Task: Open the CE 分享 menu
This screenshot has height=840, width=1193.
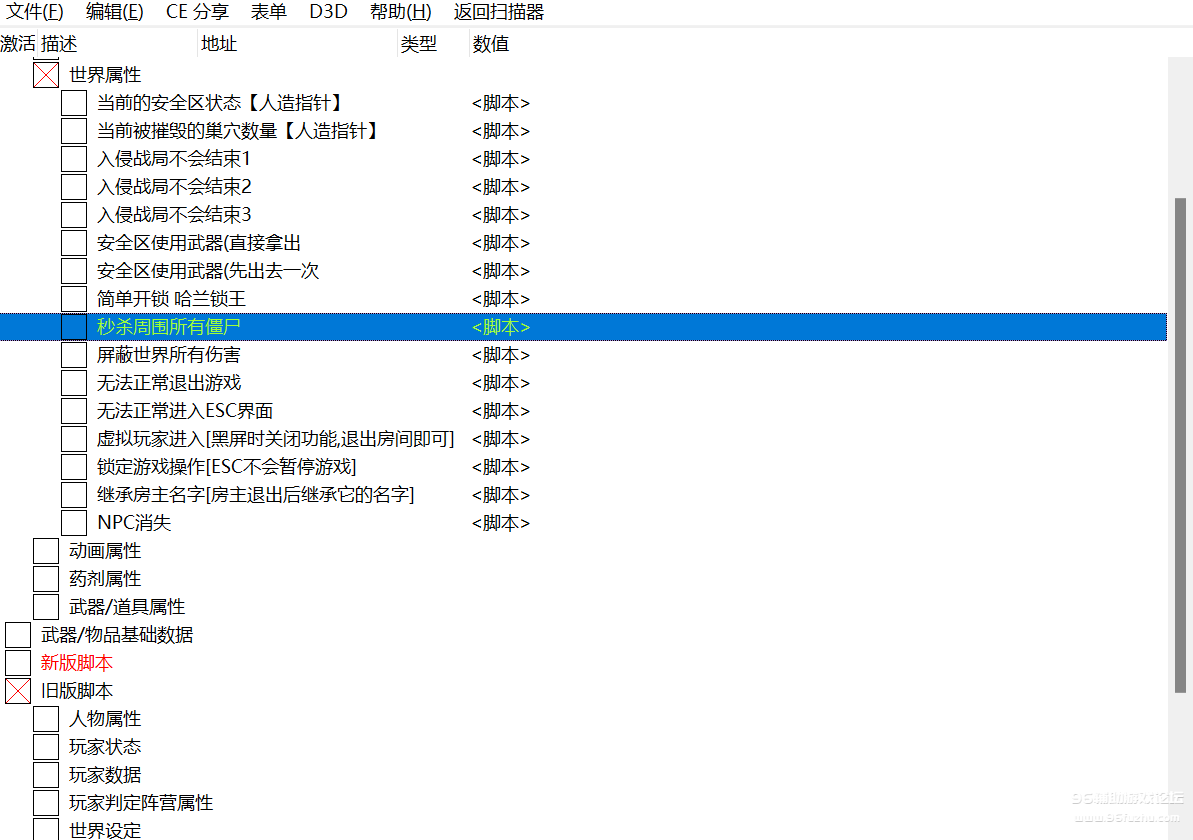Action: (x=197, y=12)
